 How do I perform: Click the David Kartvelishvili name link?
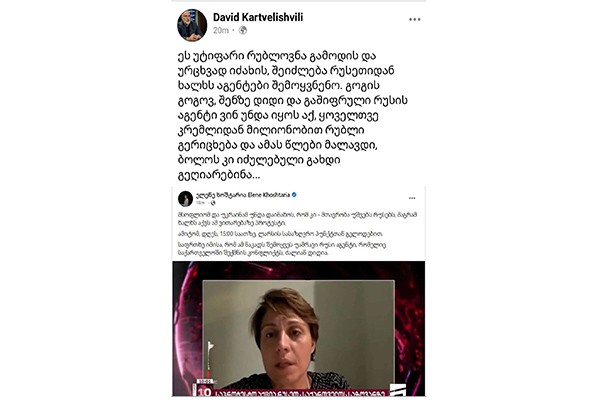click(x=258, y=17)
